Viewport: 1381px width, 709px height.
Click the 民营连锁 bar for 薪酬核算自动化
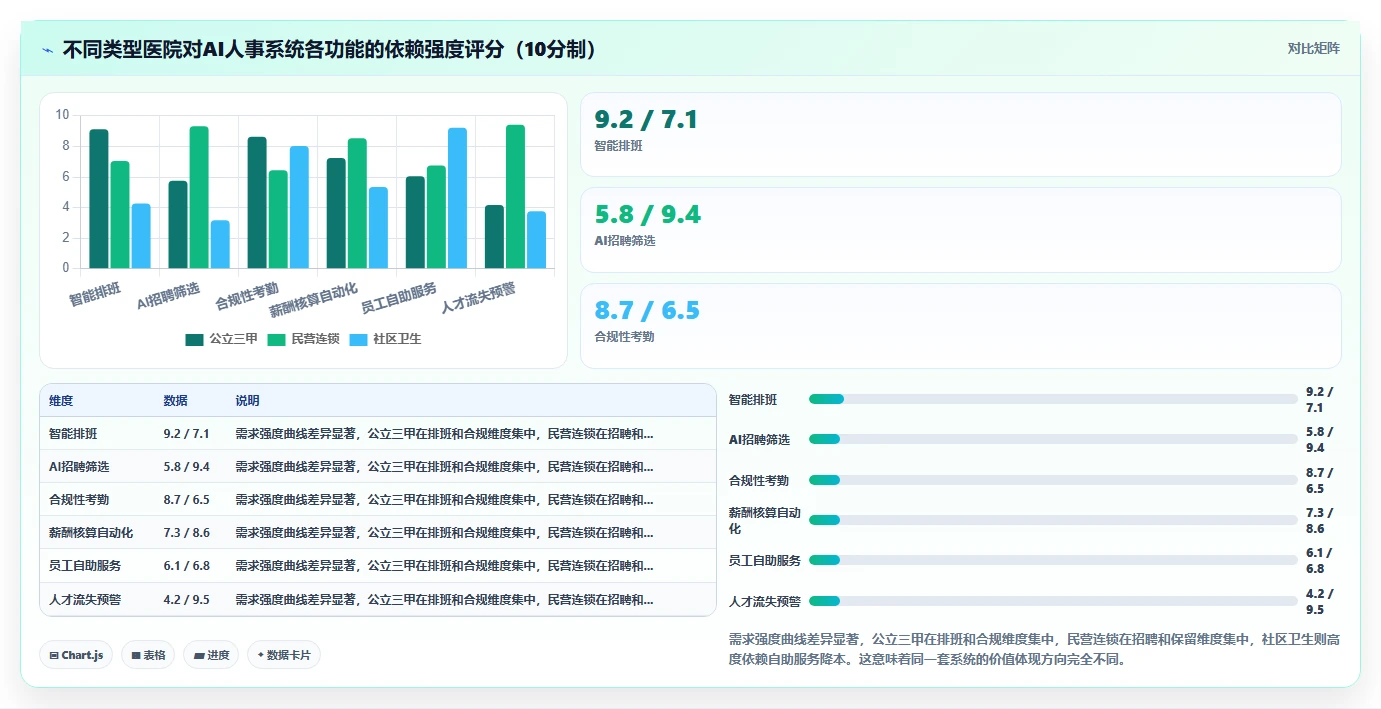[x=357, y=203]
